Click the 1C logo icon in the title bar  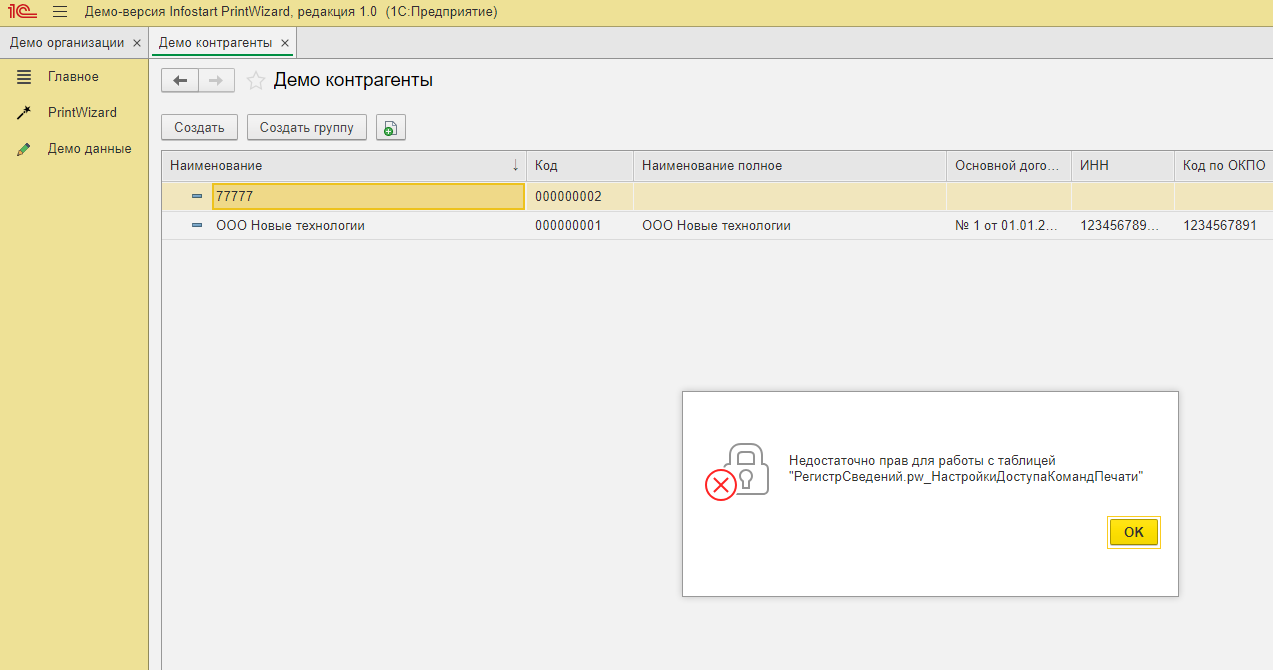22,12
